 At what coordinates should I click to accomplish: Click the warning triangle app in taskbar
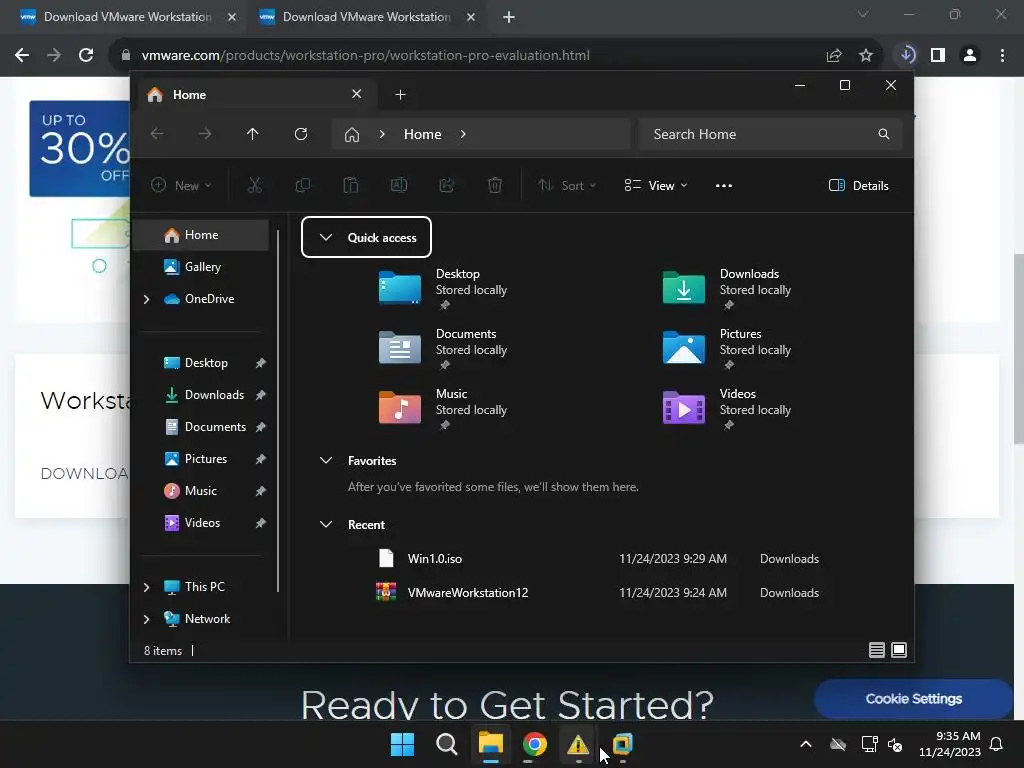[578, 744]
